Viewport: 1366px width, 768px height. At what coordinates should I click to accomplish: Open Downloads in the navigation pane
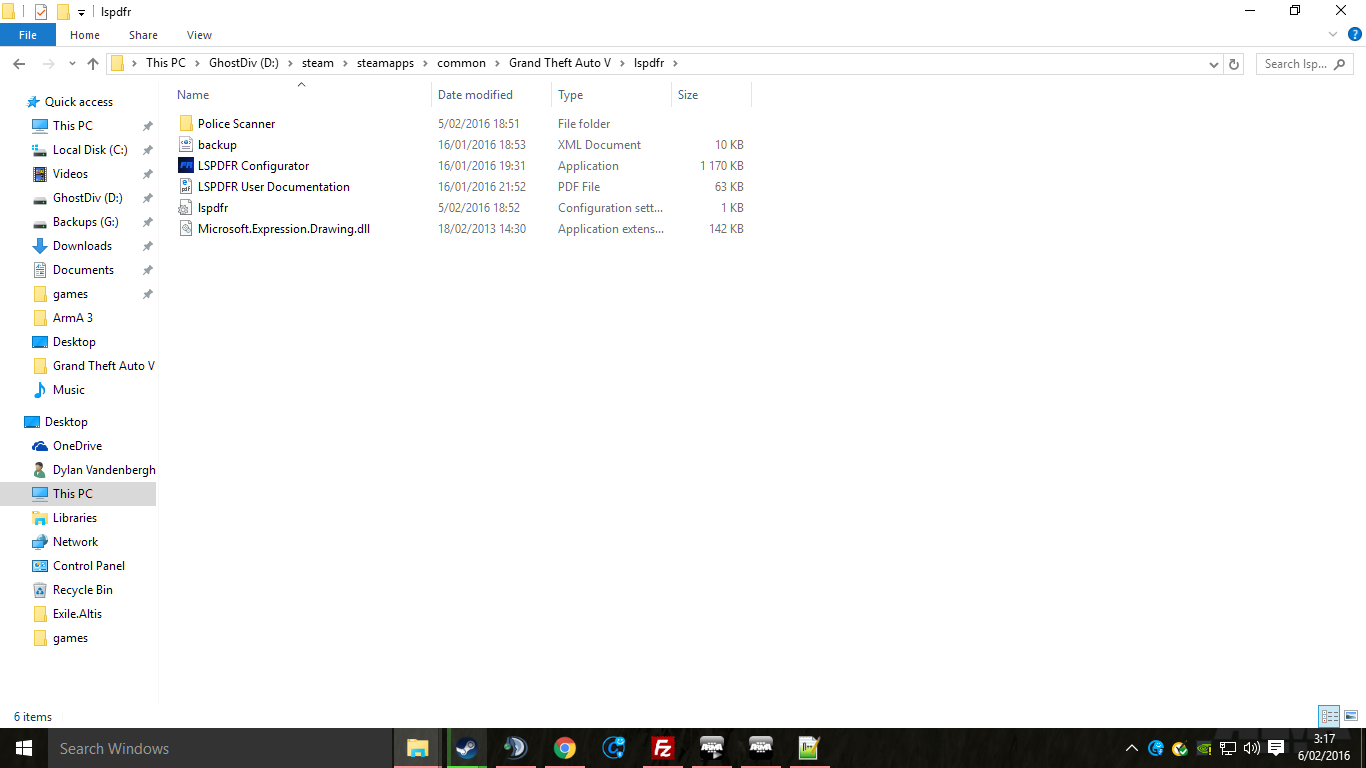[82, 246]
